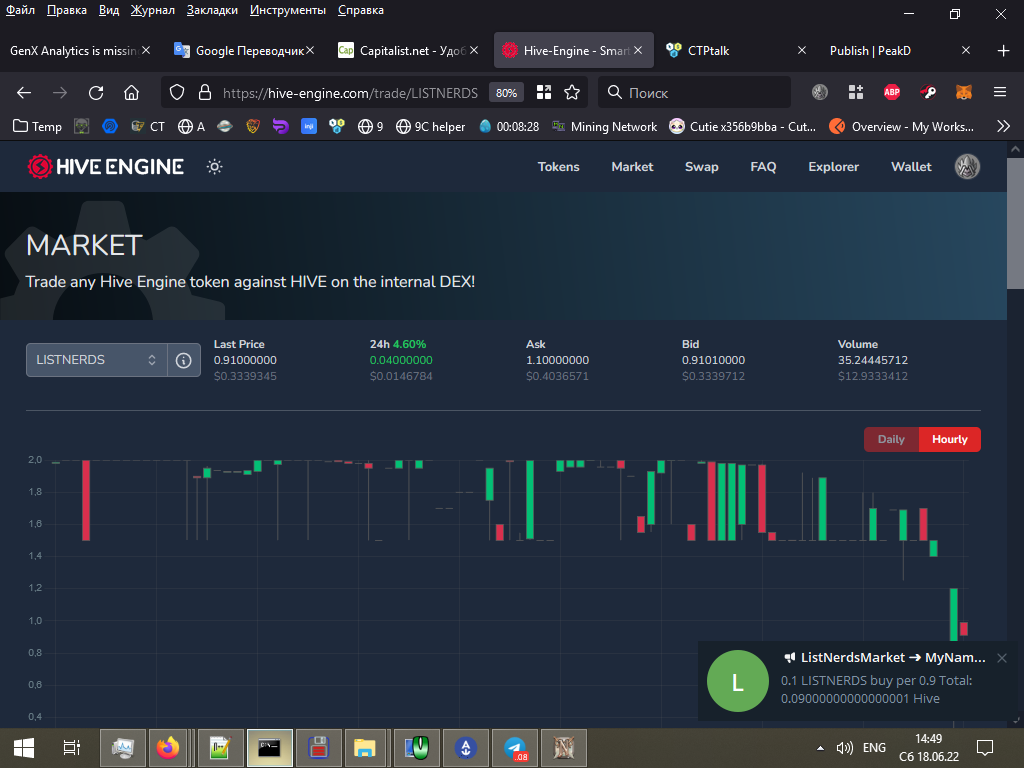Show token info via the info icon
Screen dimensions: 1024x768
(184, 360)
